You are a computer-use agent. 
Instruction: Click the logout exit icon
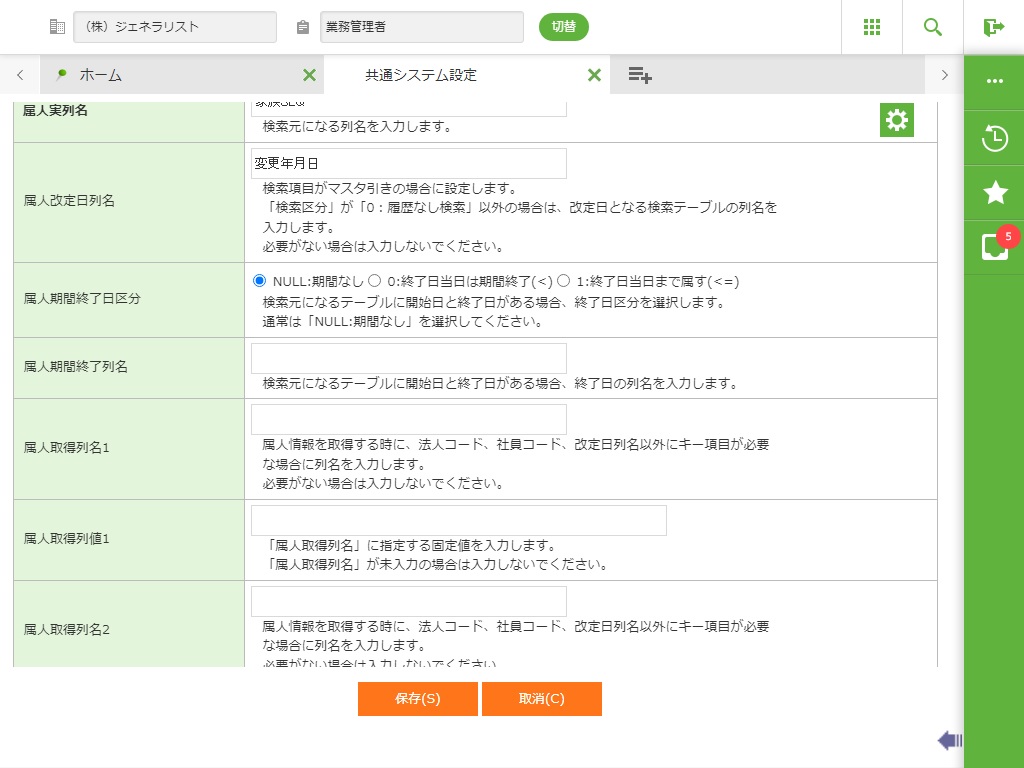click(993, 27)
